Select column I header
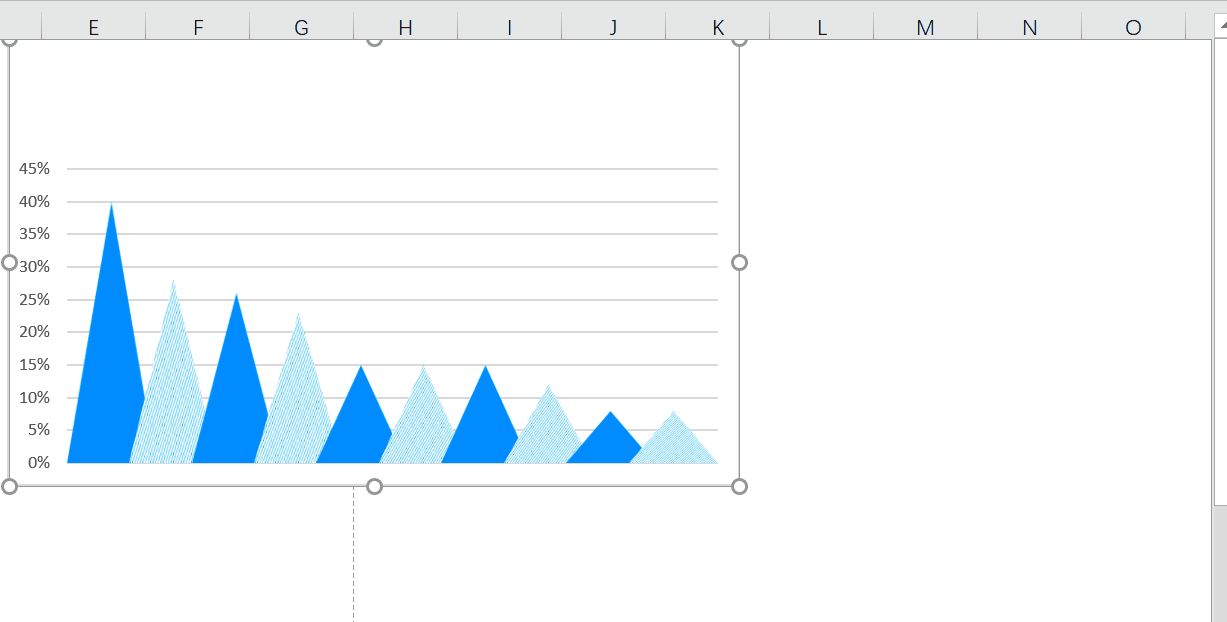The width and height of the screenshot is (1227, 622). point(510,27)
